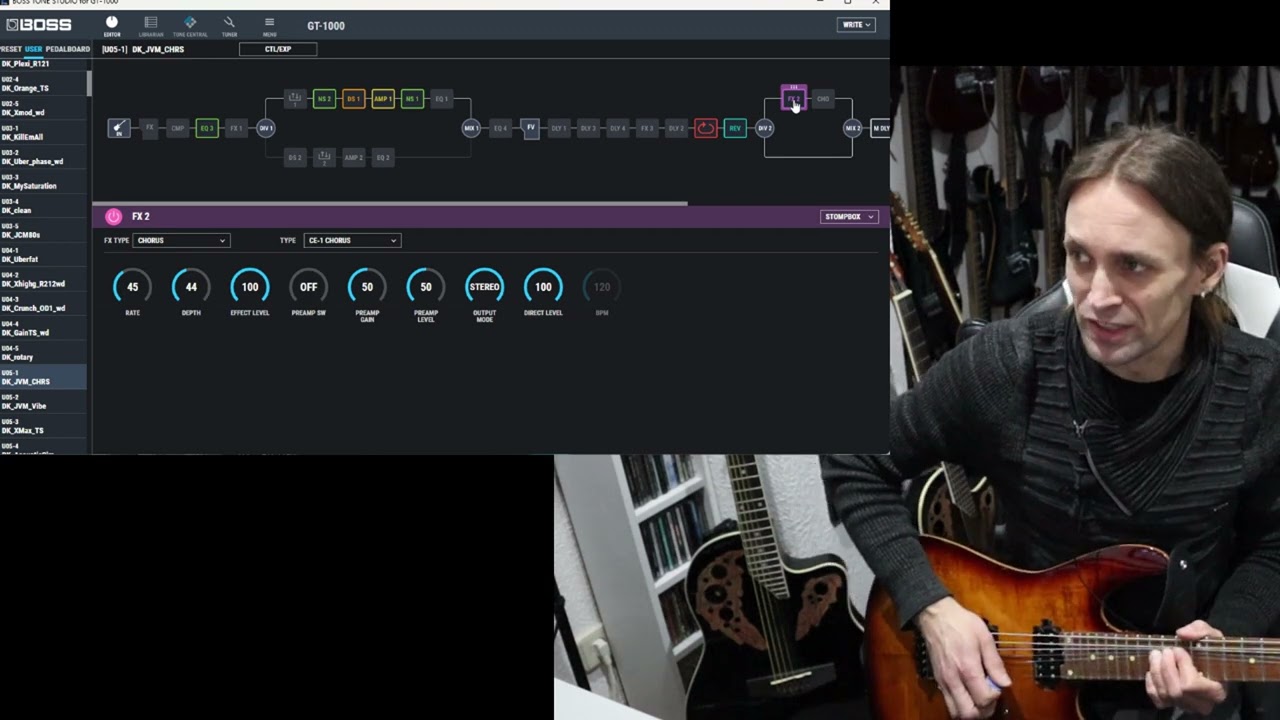
Task: Adjust the DIRECT LEVEL knob
Action: point(543,287)
